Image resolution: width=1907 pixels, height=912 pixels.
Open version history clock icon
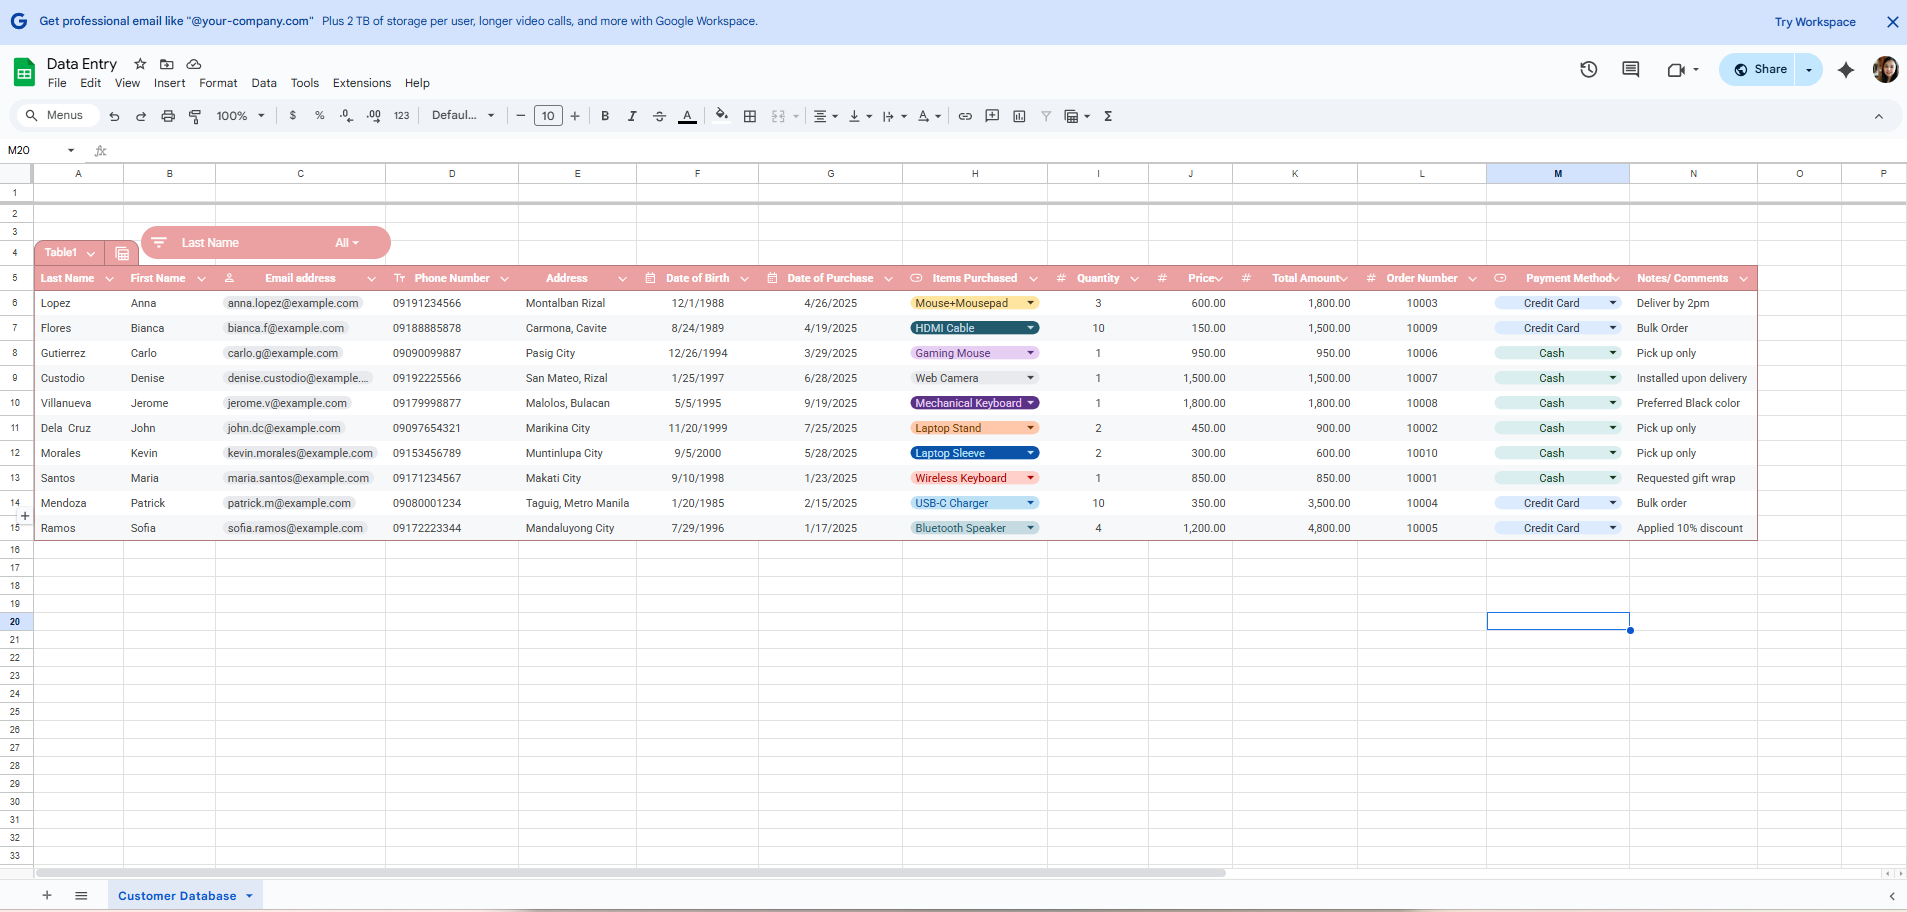(1588, 69)
